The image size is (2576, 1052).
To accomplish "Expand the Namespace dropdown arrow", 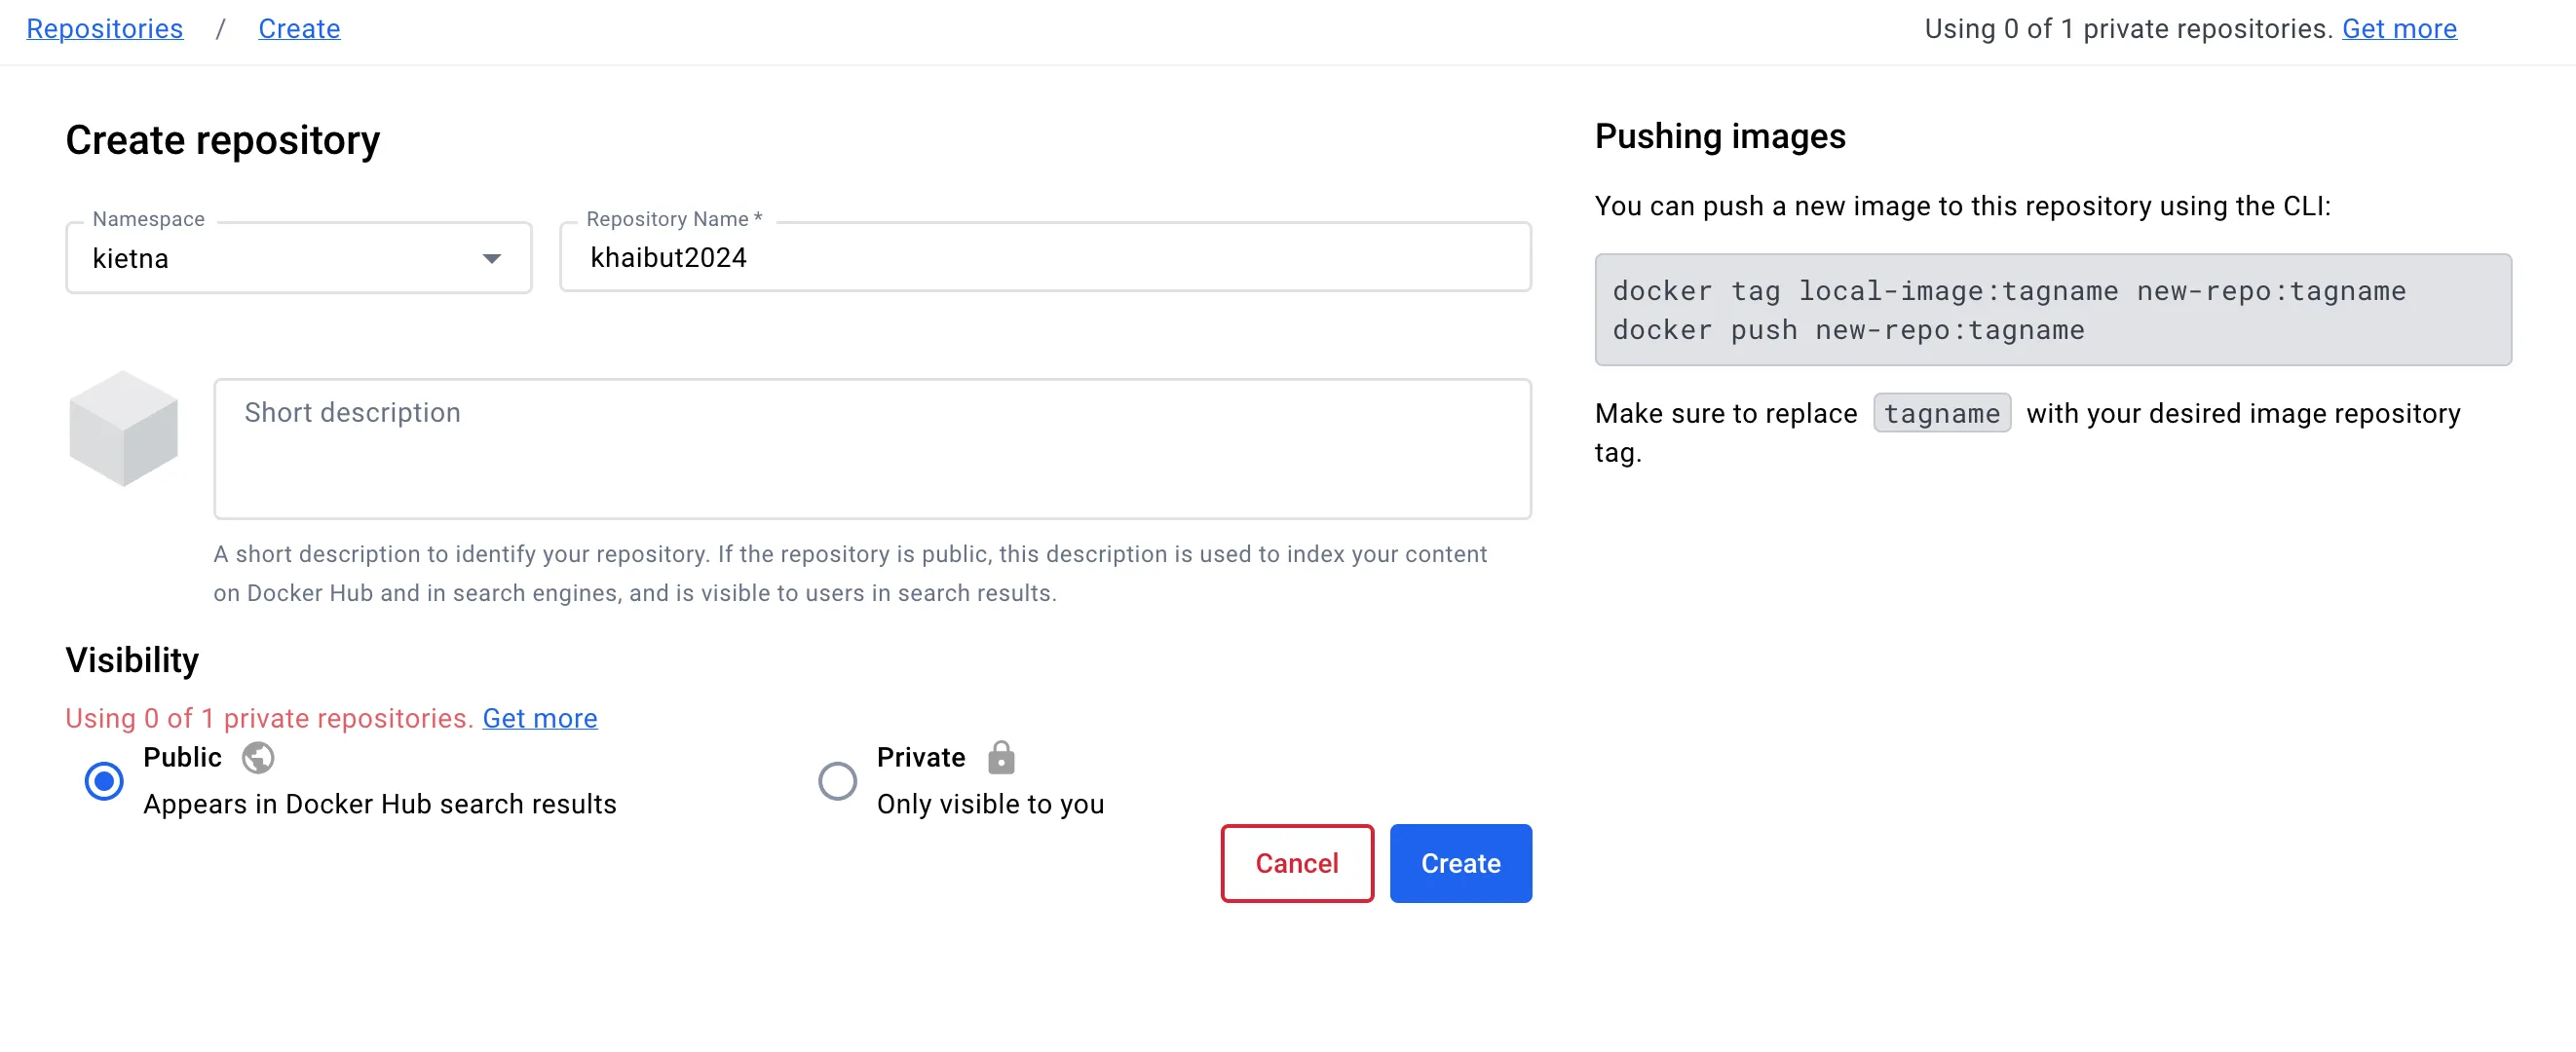I will (492, 259).
